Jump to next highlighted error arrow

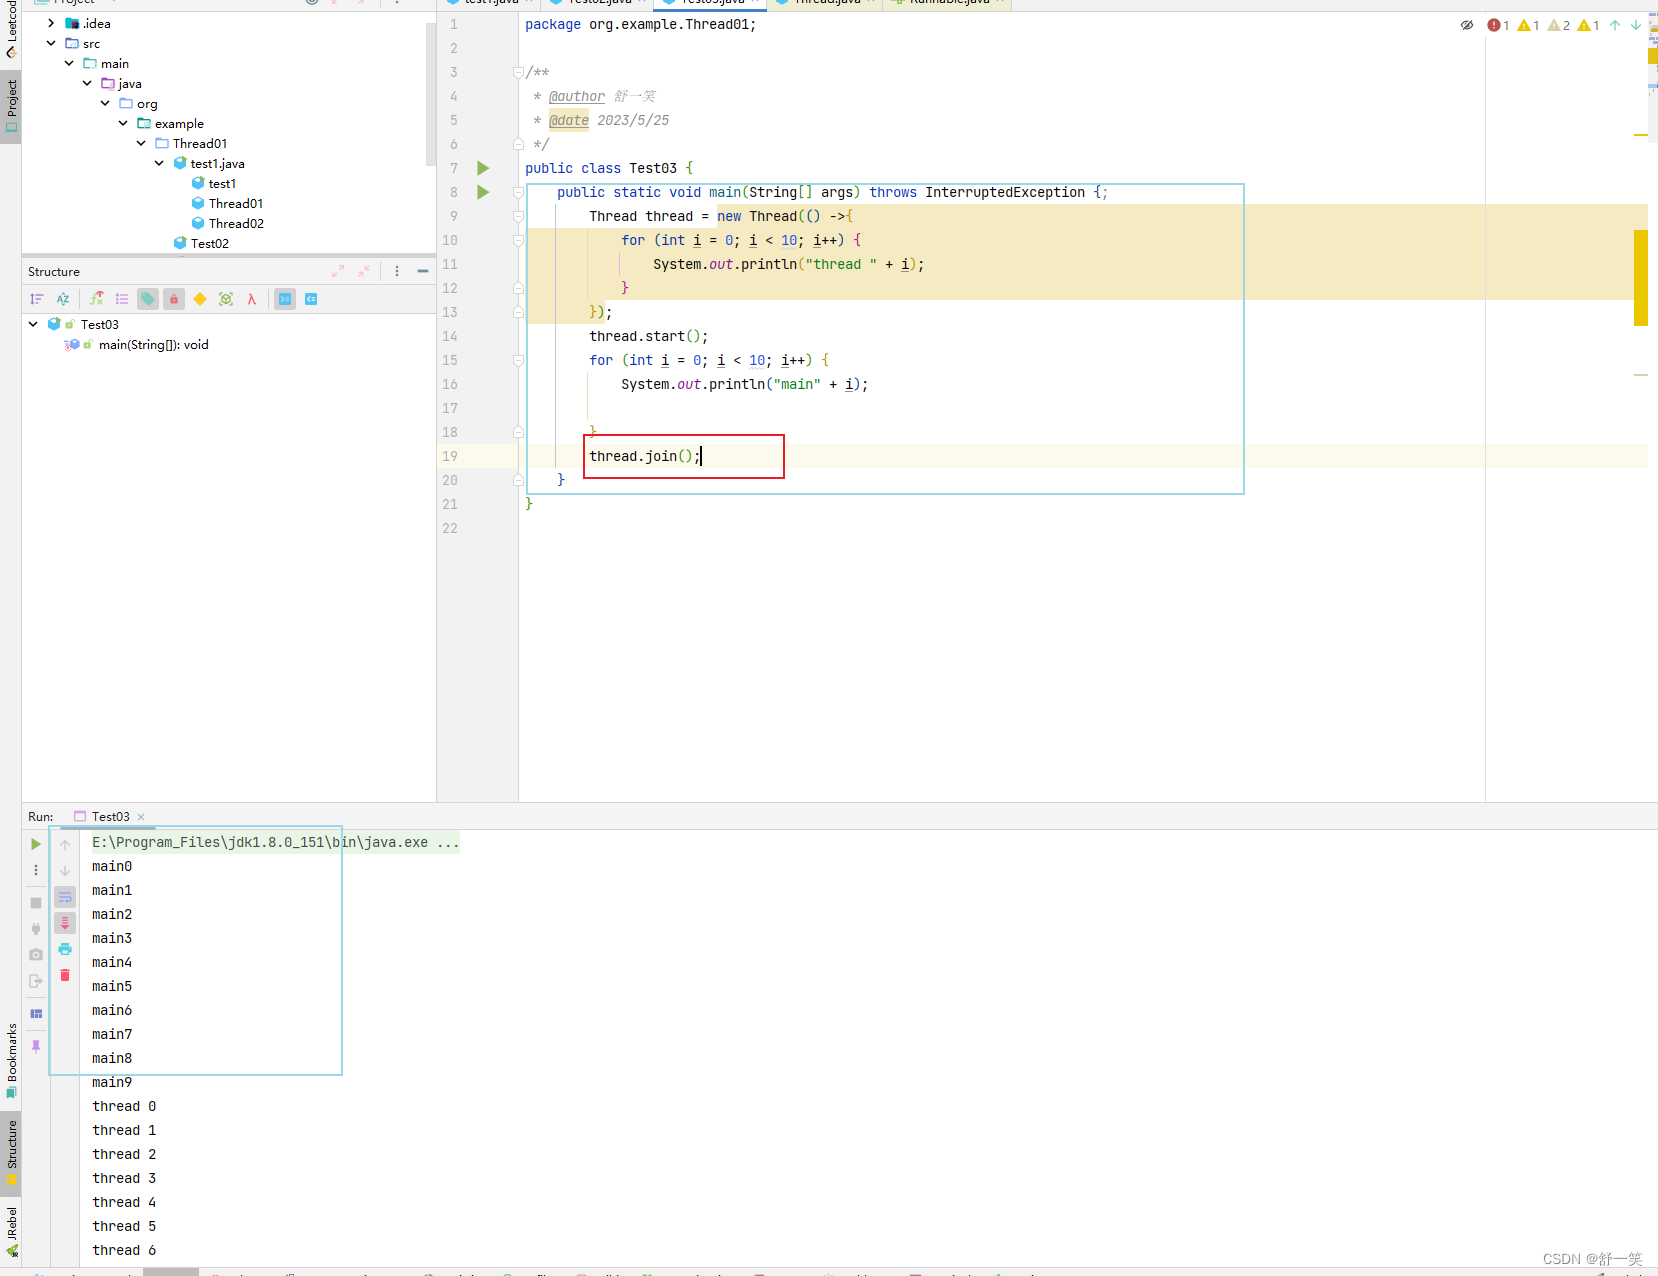coord(1636,25)
